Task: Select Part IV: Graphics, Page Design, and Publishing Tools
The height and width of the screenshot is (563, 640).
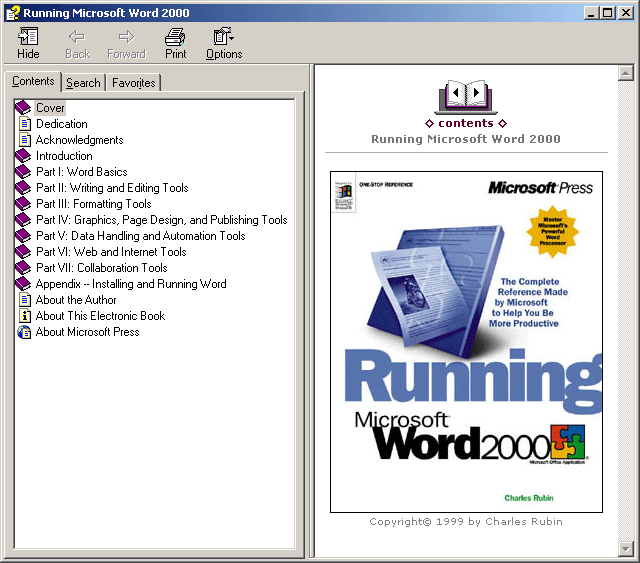Action: [162, 220]
